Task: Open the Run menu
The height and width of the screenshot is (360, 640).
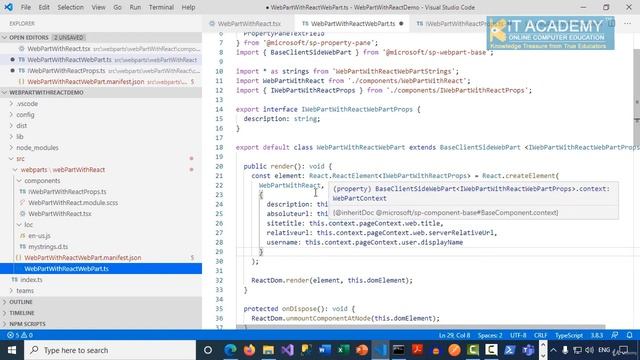Action: tap(135, 7)
